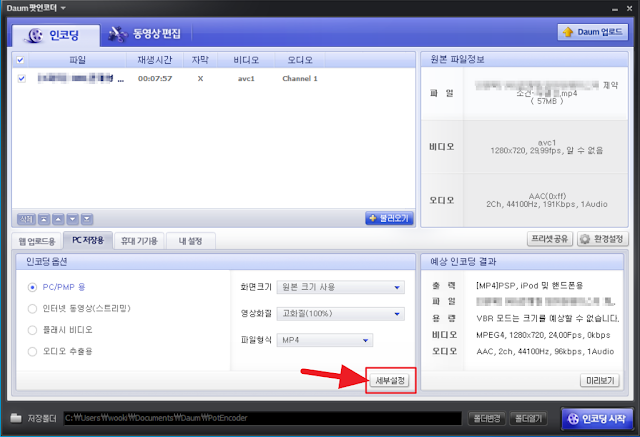Switch to the 웹 업로드용 tab

pos(37,241)
